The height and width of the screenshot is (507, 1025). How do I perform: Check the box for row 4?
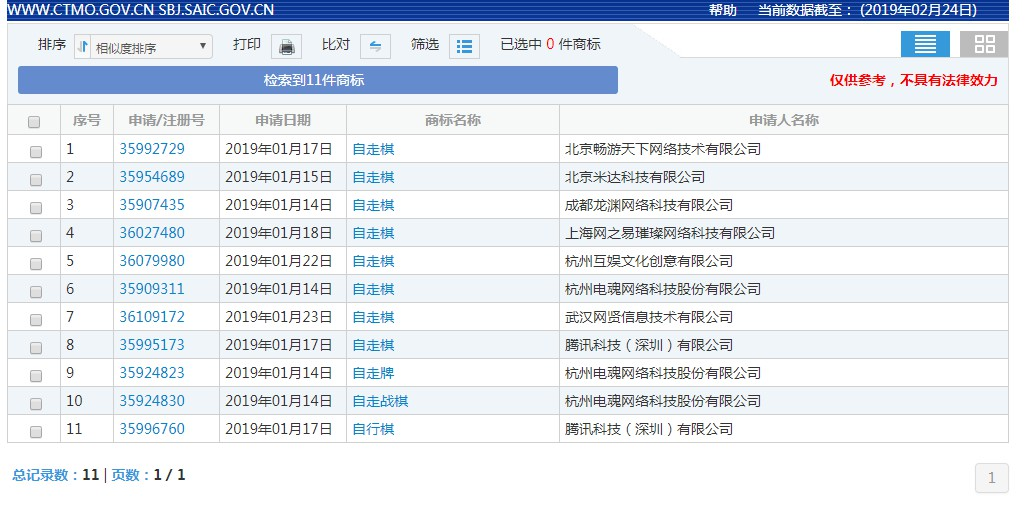pyautogui.click(x=35, y=235)
